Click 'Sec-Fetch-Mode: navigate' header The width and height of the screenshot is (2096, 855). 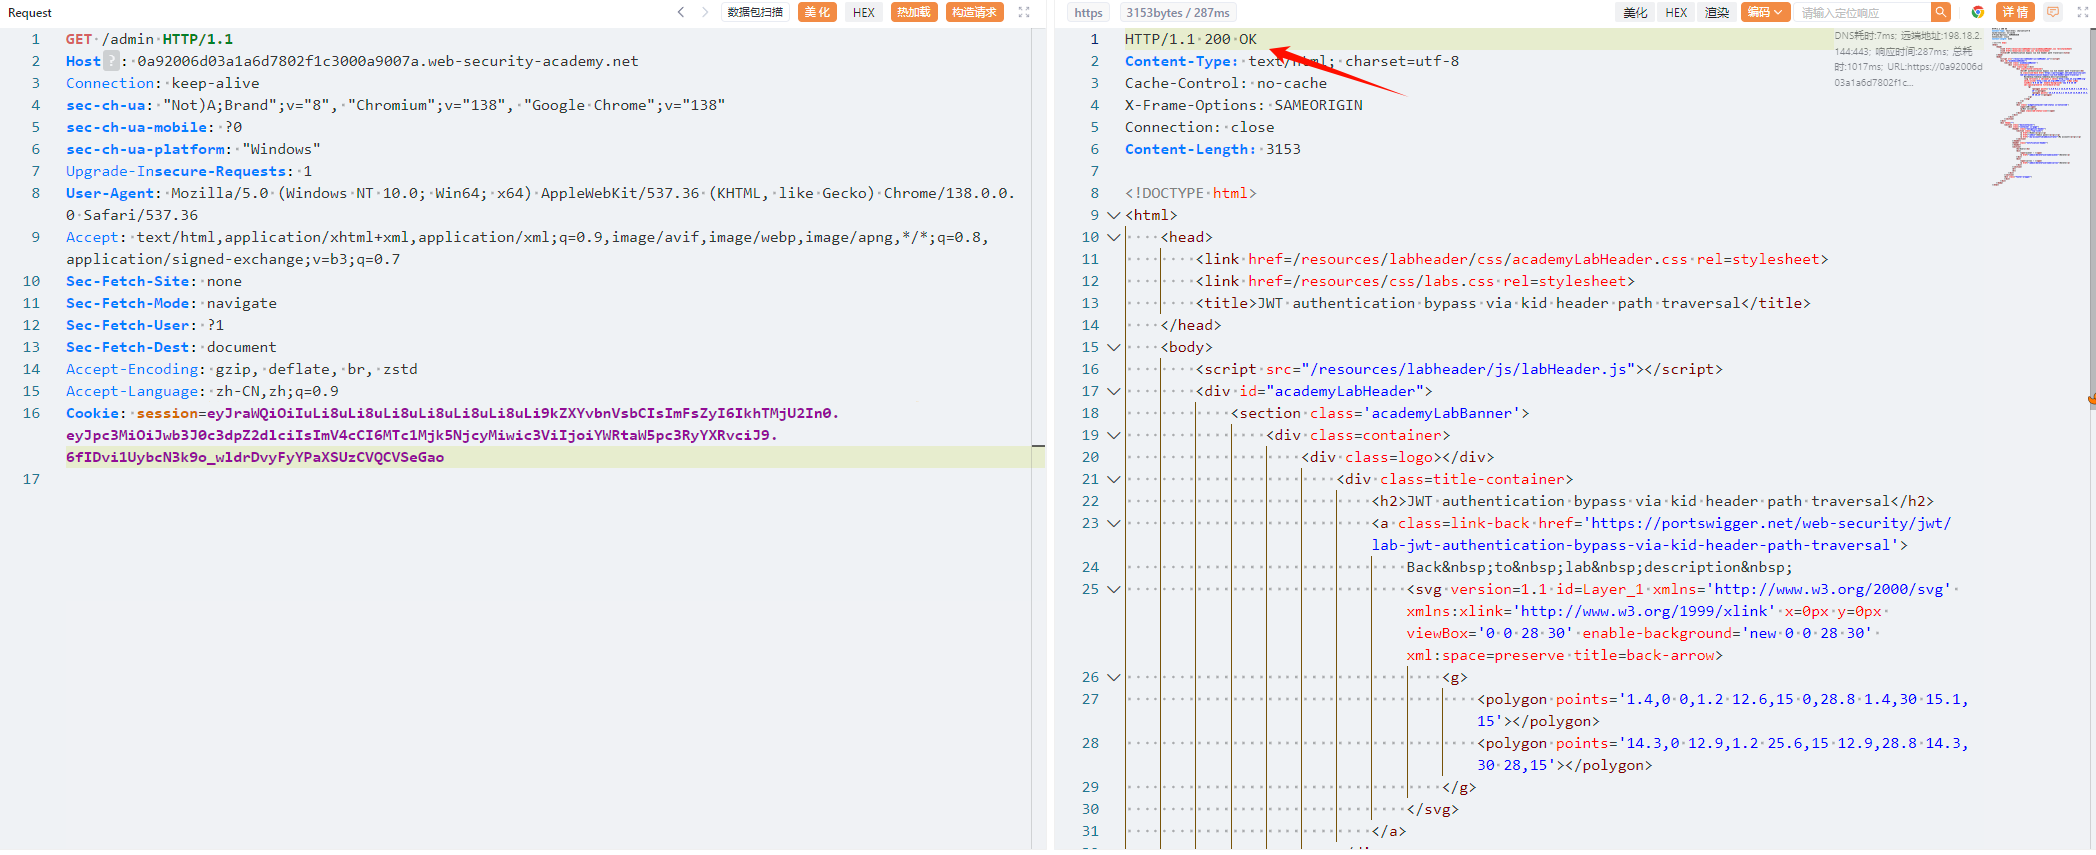(171, 303)
